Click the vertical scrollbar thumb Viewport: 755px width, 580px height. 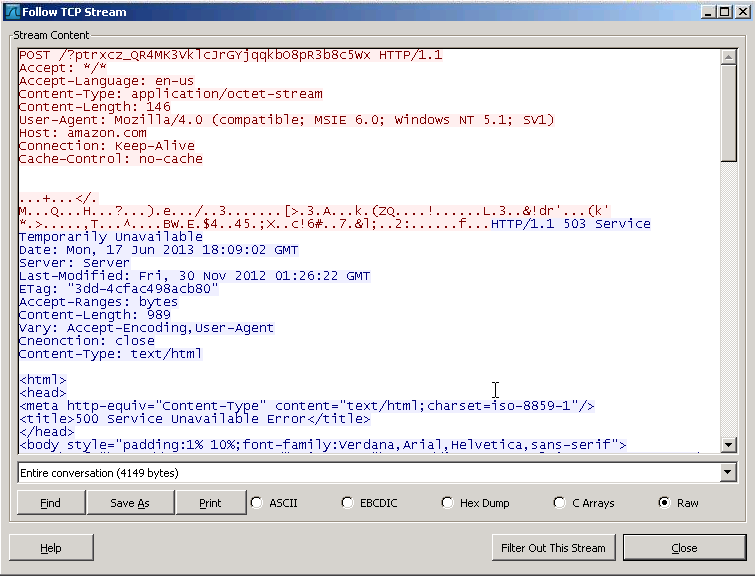tap(729, 113)
